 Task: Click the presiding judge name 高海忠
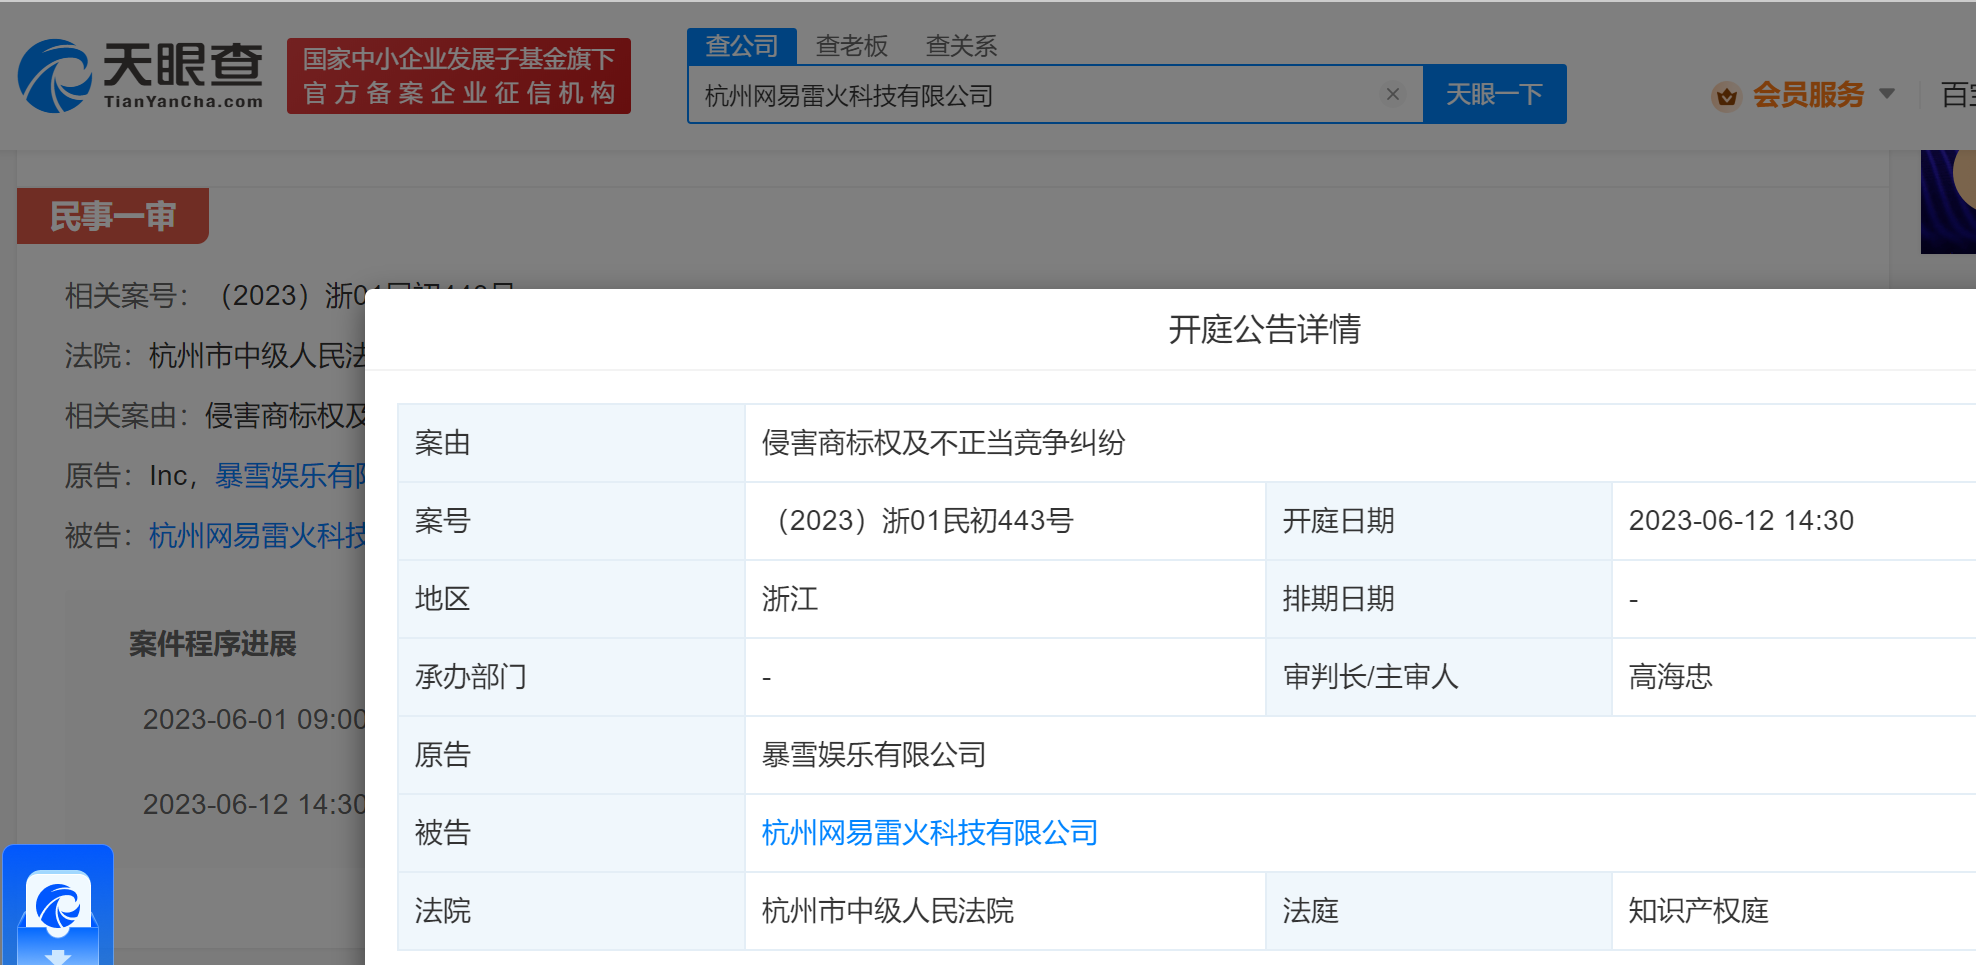pos(1670,677)
